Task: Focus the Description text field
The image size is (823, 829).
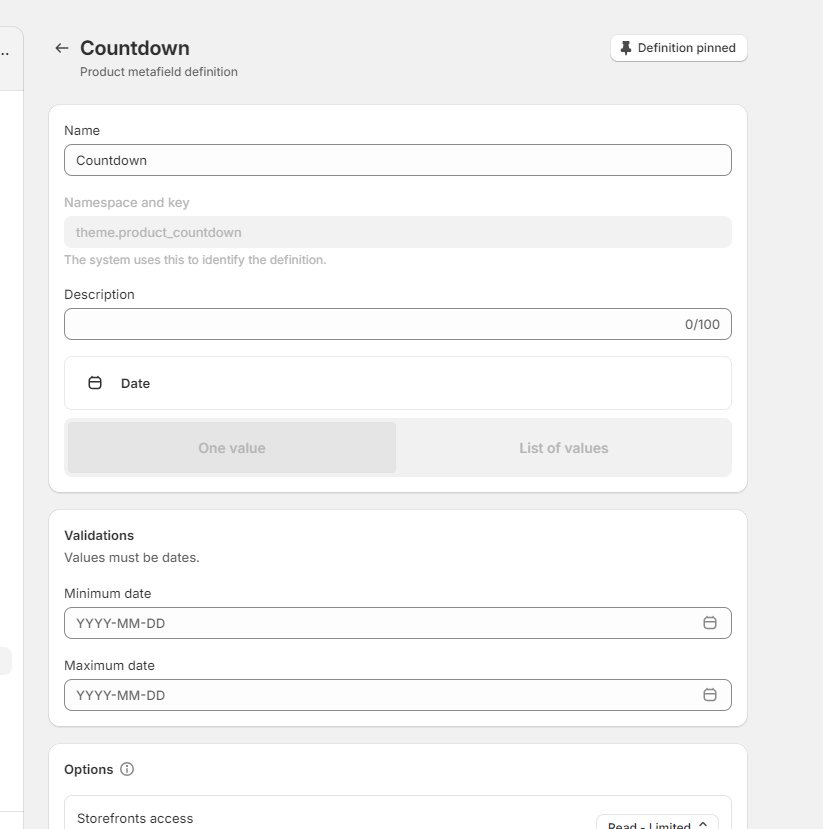Action: 370,324
